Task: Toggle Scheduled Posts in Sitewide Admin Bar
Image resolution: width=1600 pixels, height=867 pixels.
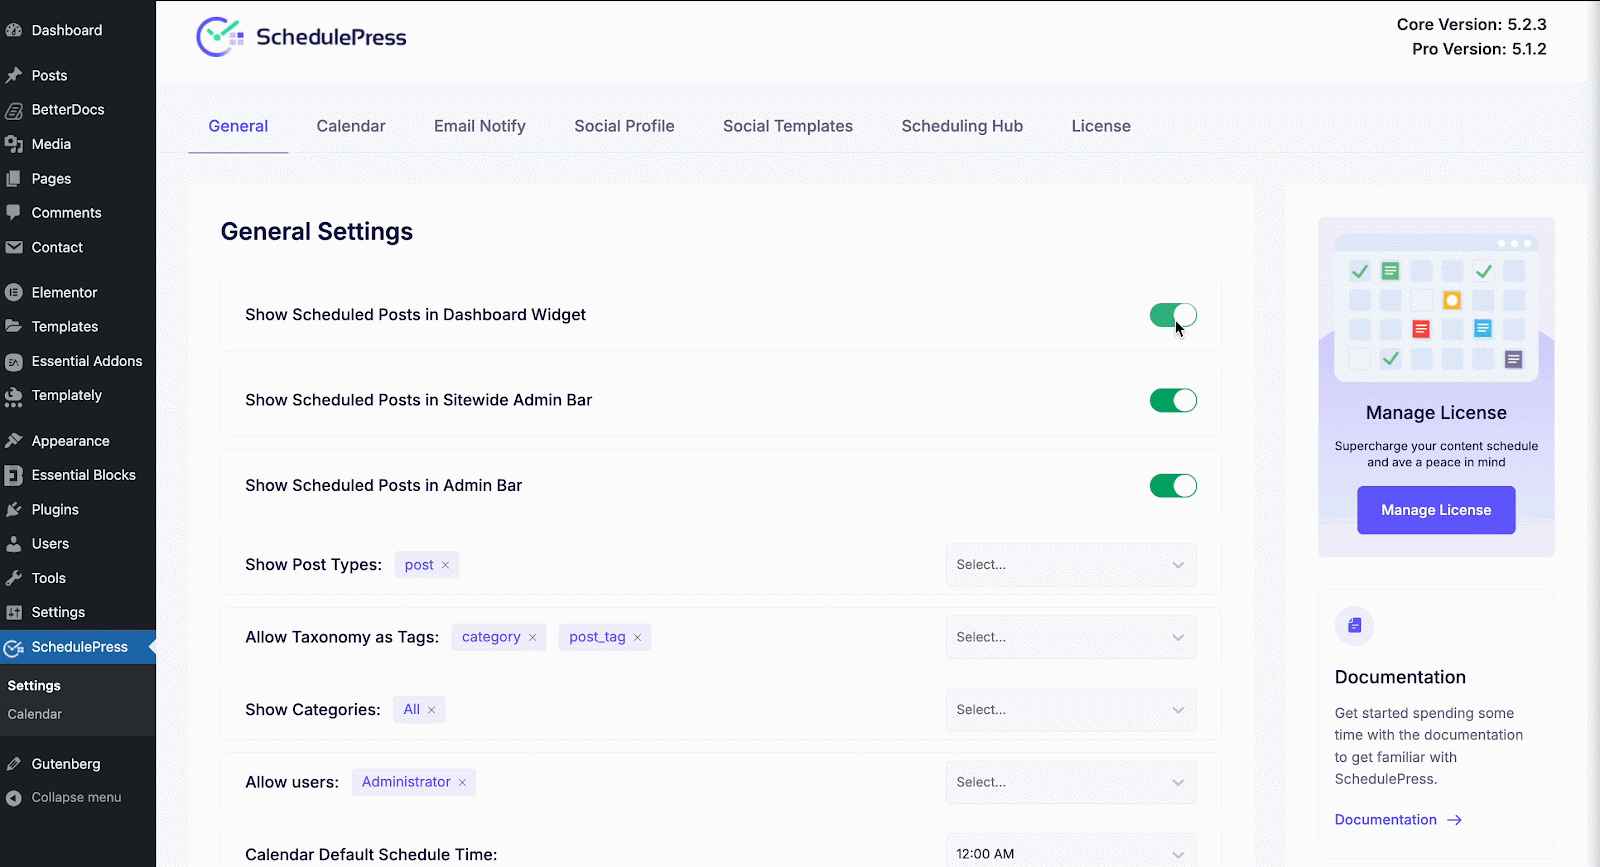Action: coord(1173,401)
